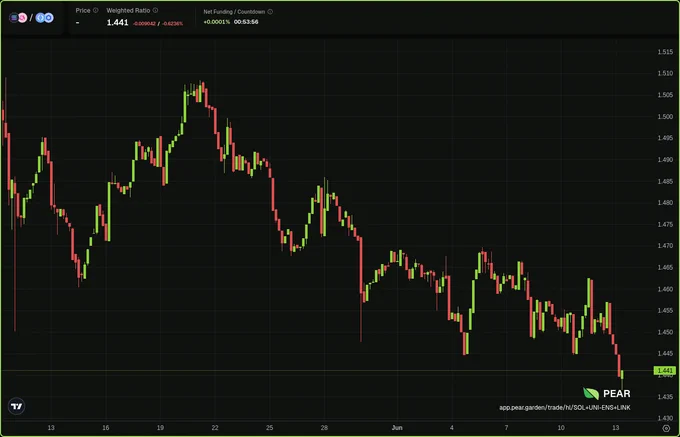Click the 1.441 current price label

click(x=665, y=371)
